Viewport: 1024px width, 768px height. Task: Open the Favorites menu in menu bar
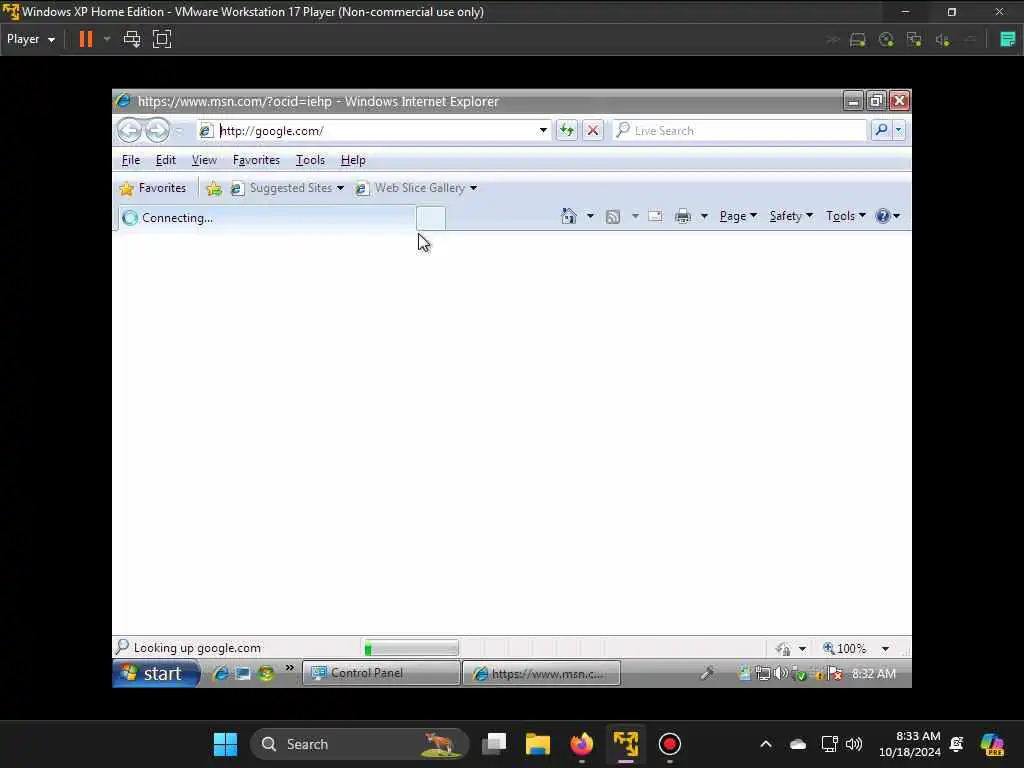click(256, 160)
